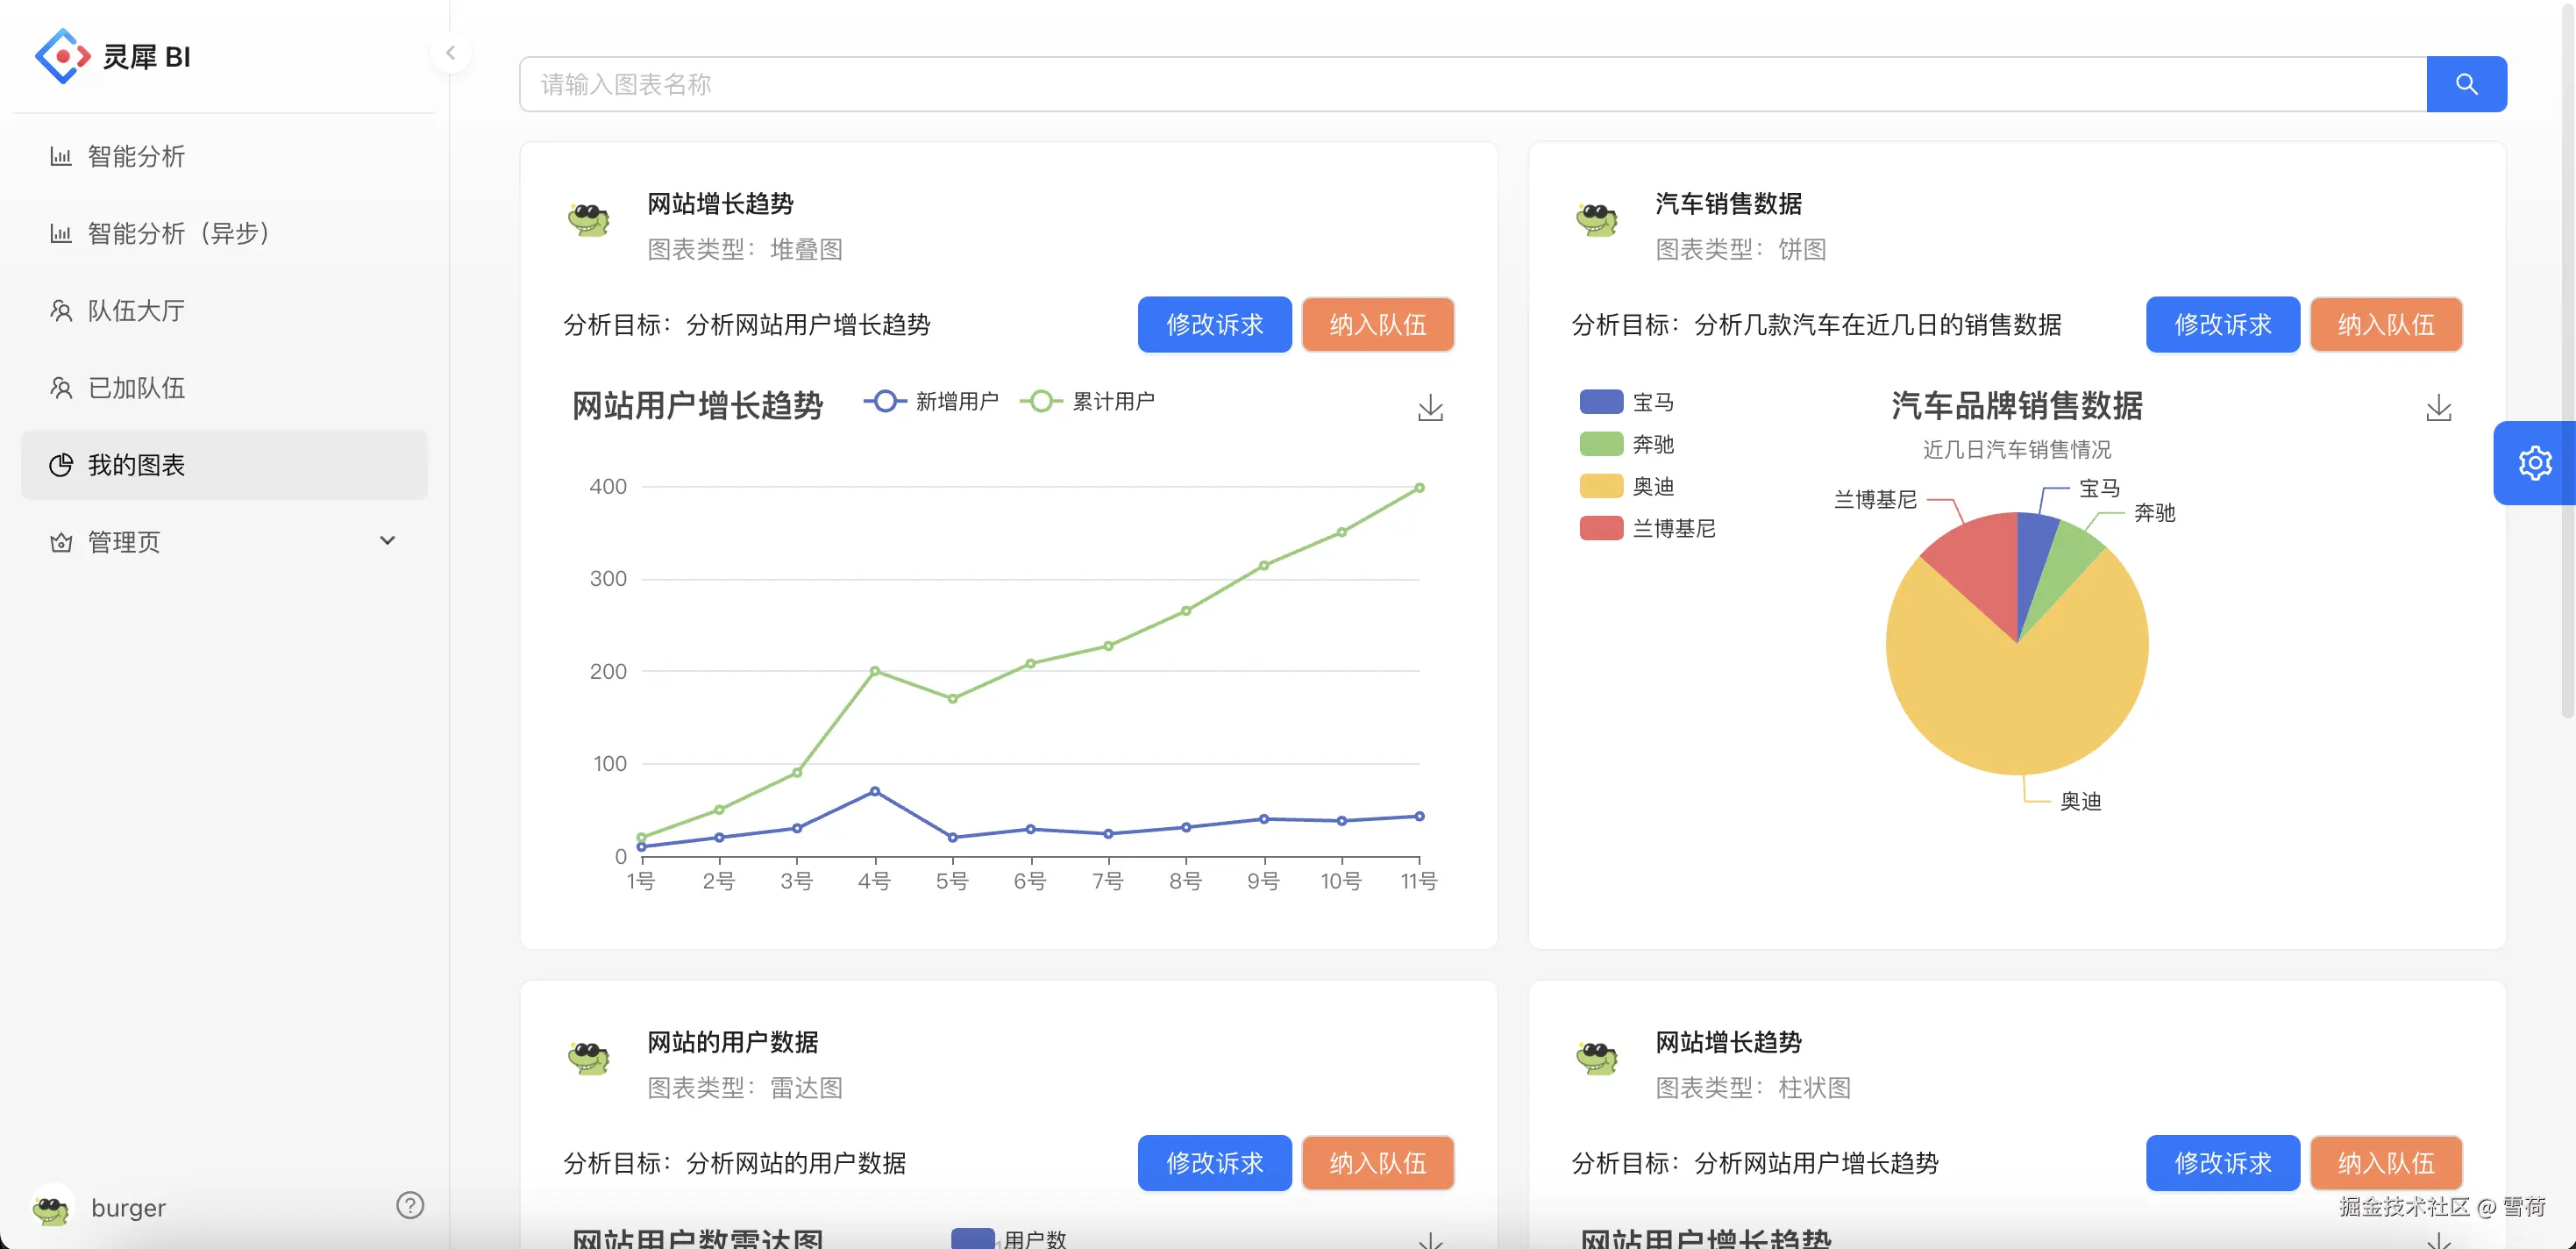
Task: Go to 队伍大厅 in sidebar
Action: (136, 311)
